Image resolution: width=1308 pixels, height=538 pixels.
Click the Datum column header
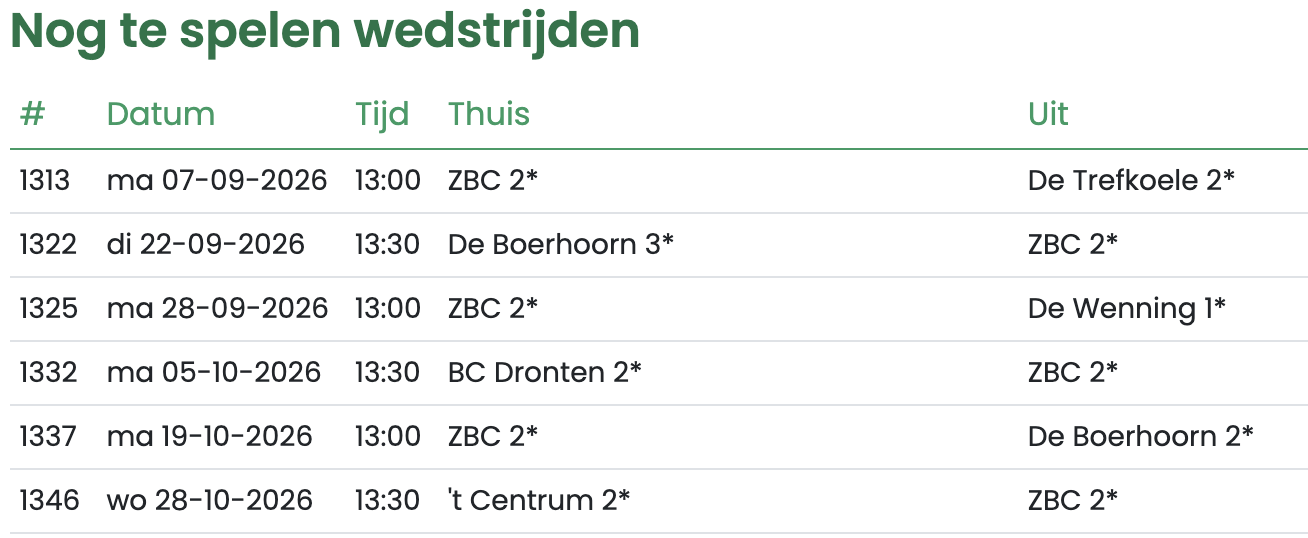click(161, 114)
